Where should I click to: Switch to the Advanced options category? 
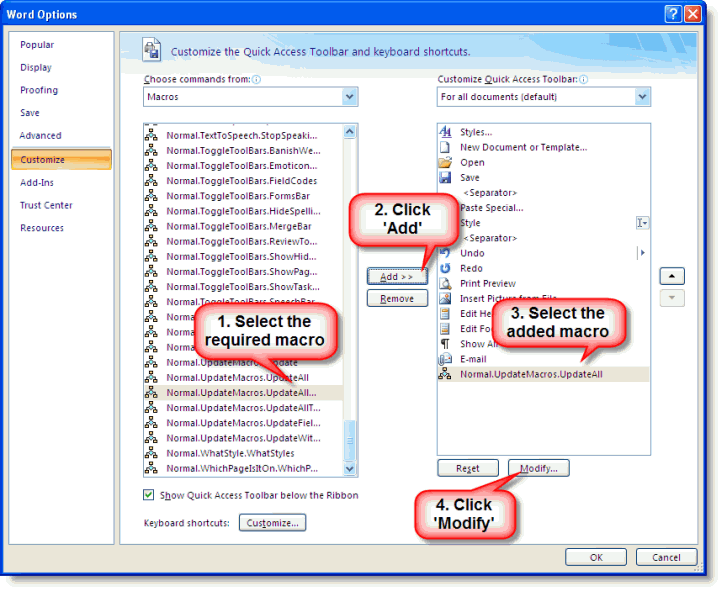40,135
